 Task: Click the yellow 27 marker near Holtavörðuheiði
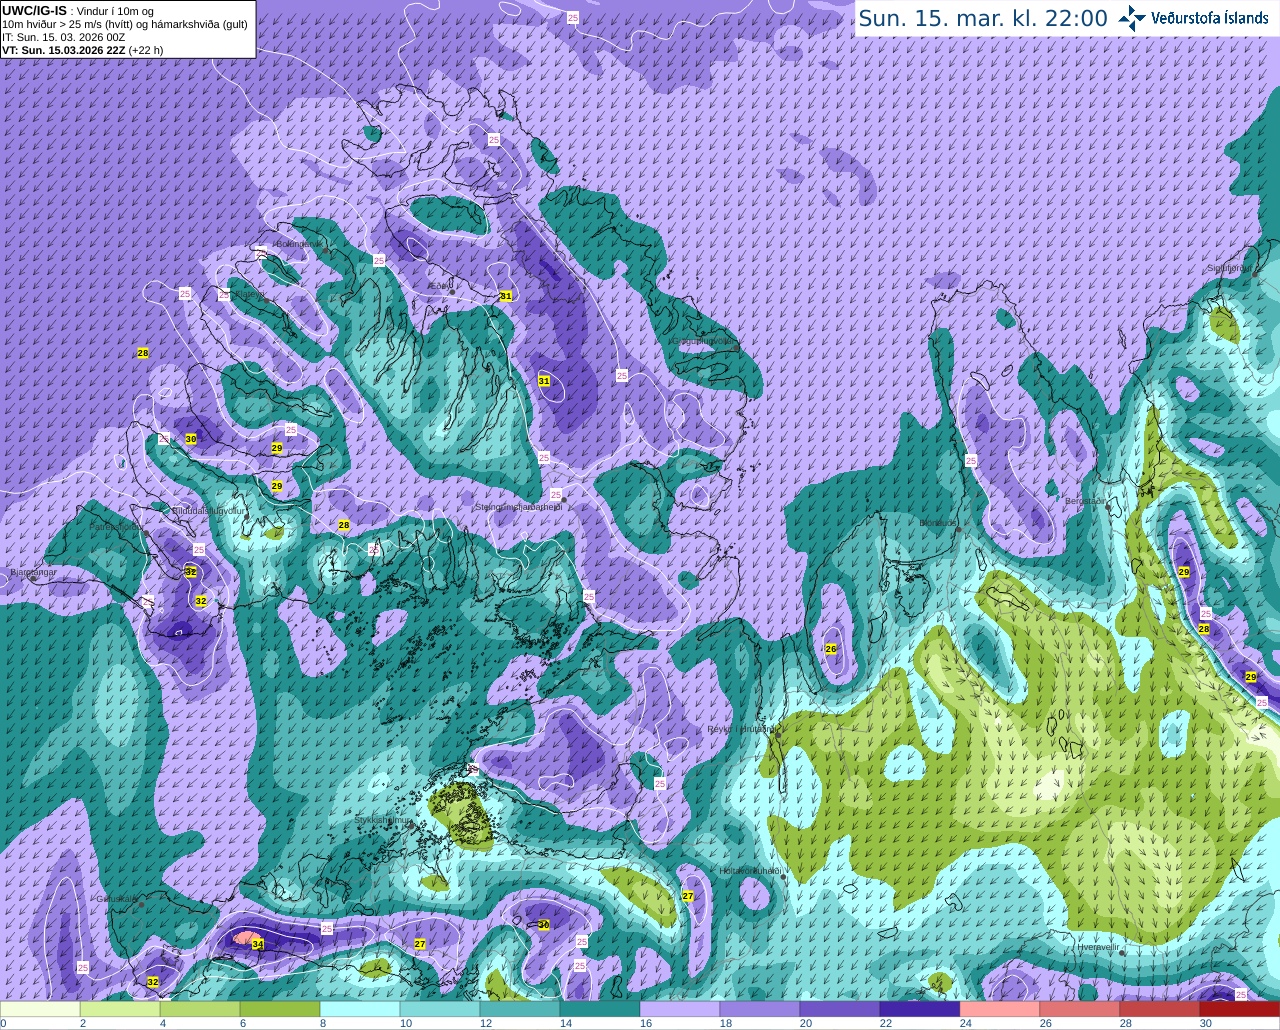(688, 896)
